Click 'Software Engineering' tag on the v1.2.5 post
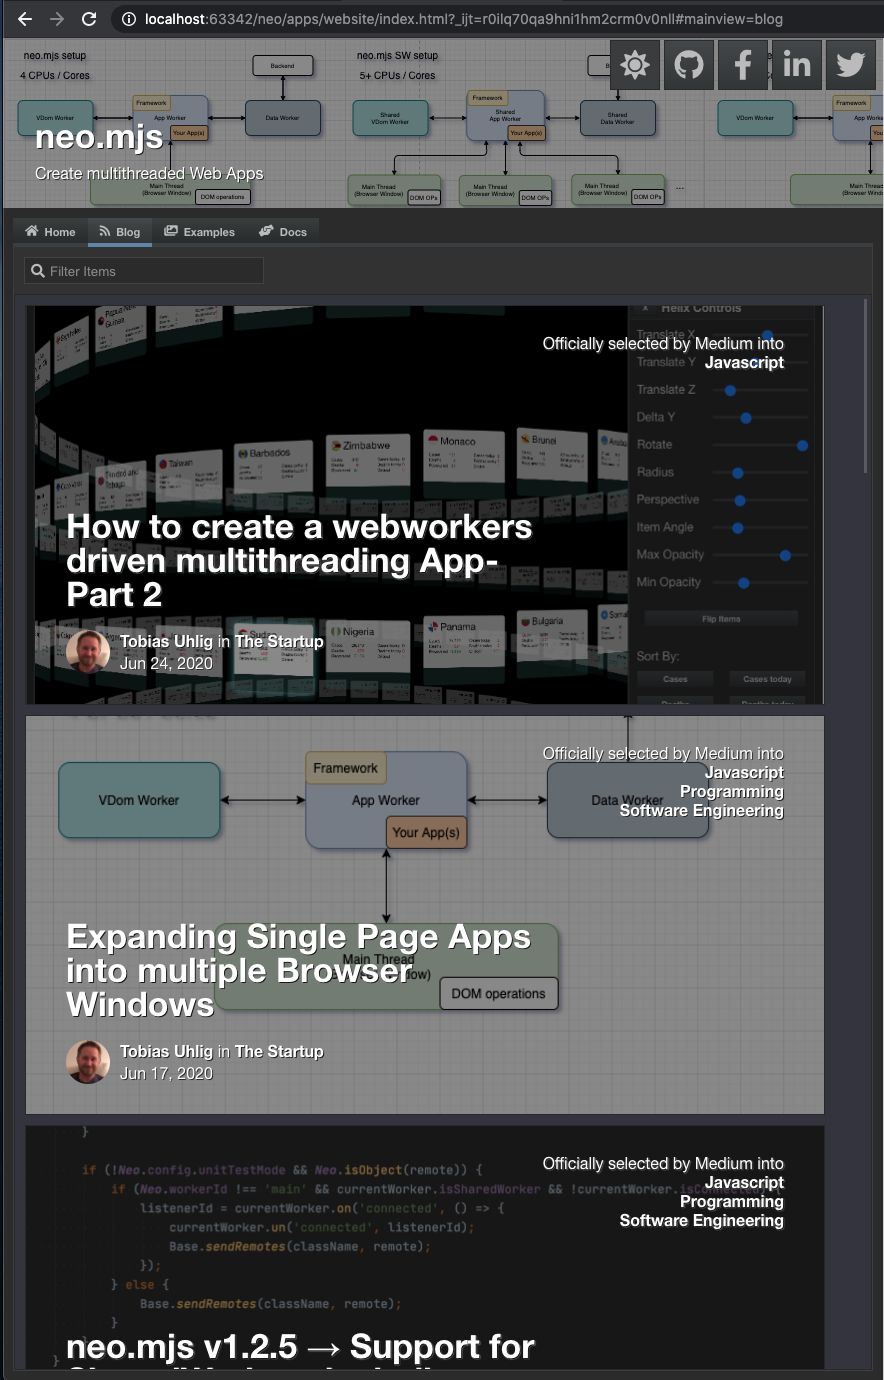884x1380 pixels. coord(701,1220)
